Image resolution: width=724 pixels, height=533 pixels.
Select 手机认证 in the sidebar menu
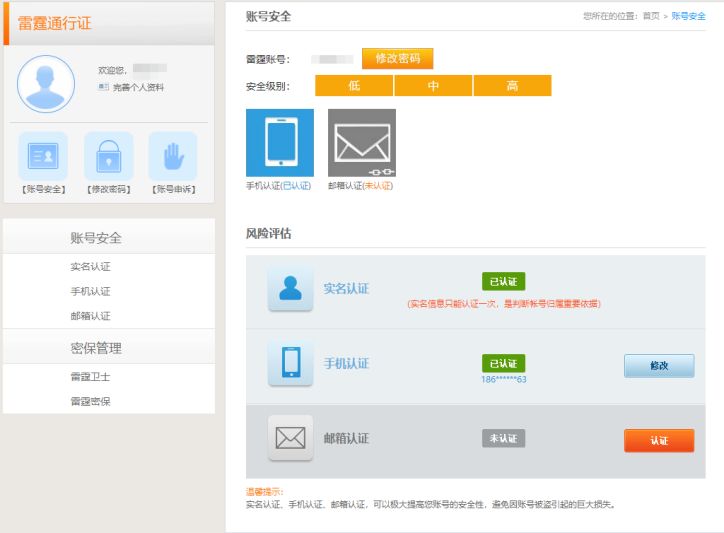(90, 291)
